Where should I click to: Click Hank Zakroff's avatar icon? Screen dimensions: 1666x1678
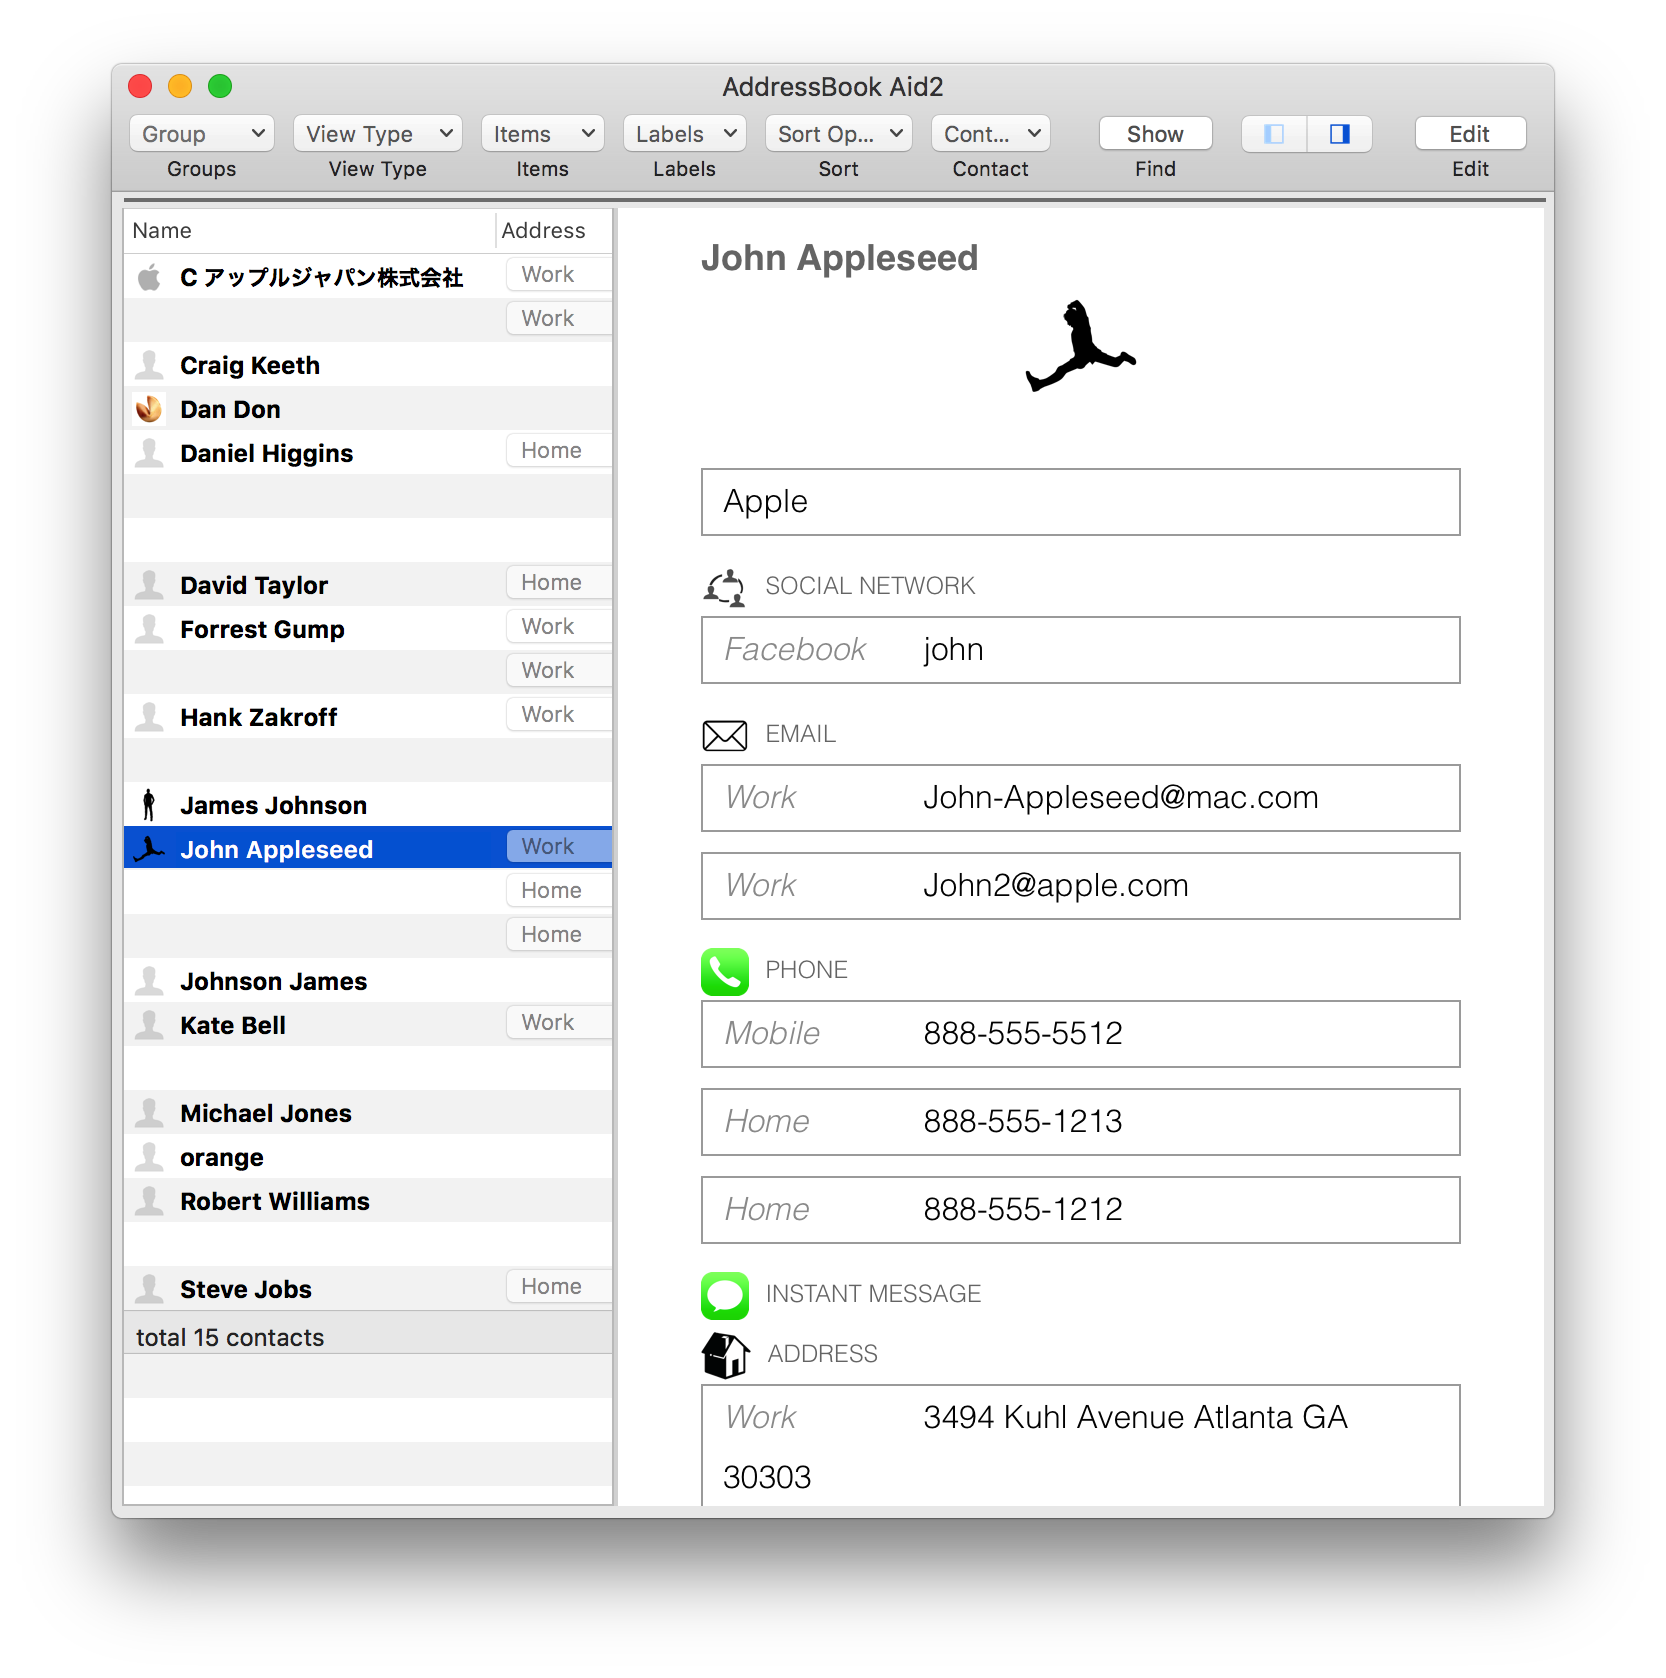149,717
